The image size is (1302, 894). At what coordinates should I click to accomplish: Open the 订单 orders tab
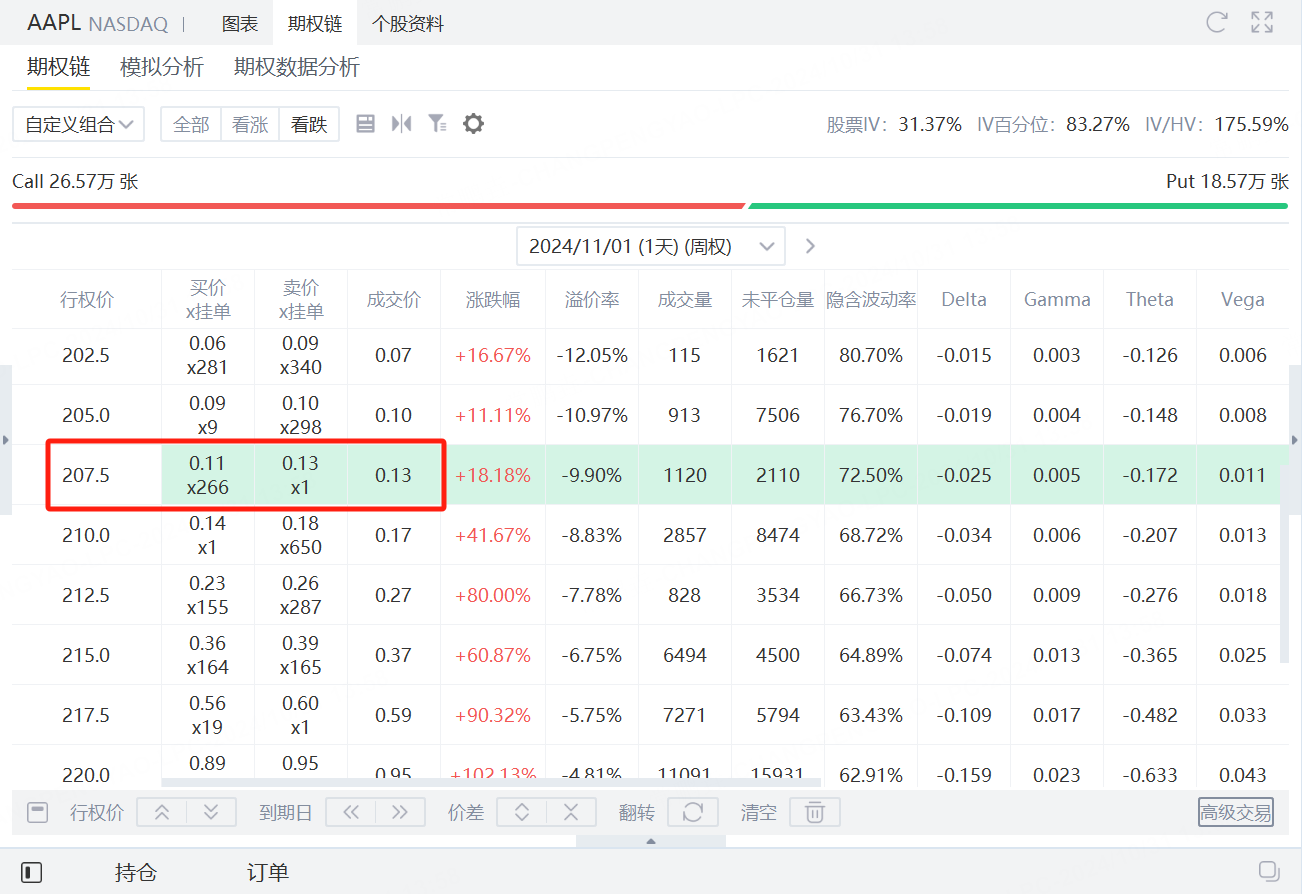[267, 872]
